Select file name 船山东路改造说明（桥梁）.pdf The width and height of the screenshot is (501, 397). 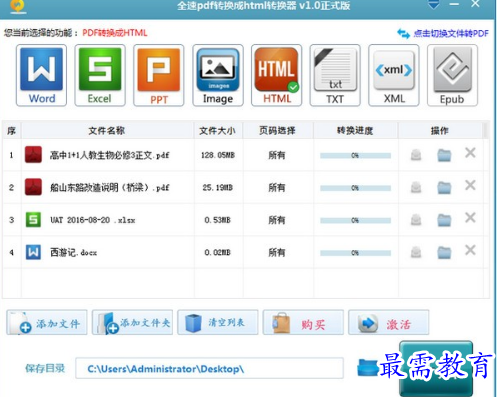(110, 187)
